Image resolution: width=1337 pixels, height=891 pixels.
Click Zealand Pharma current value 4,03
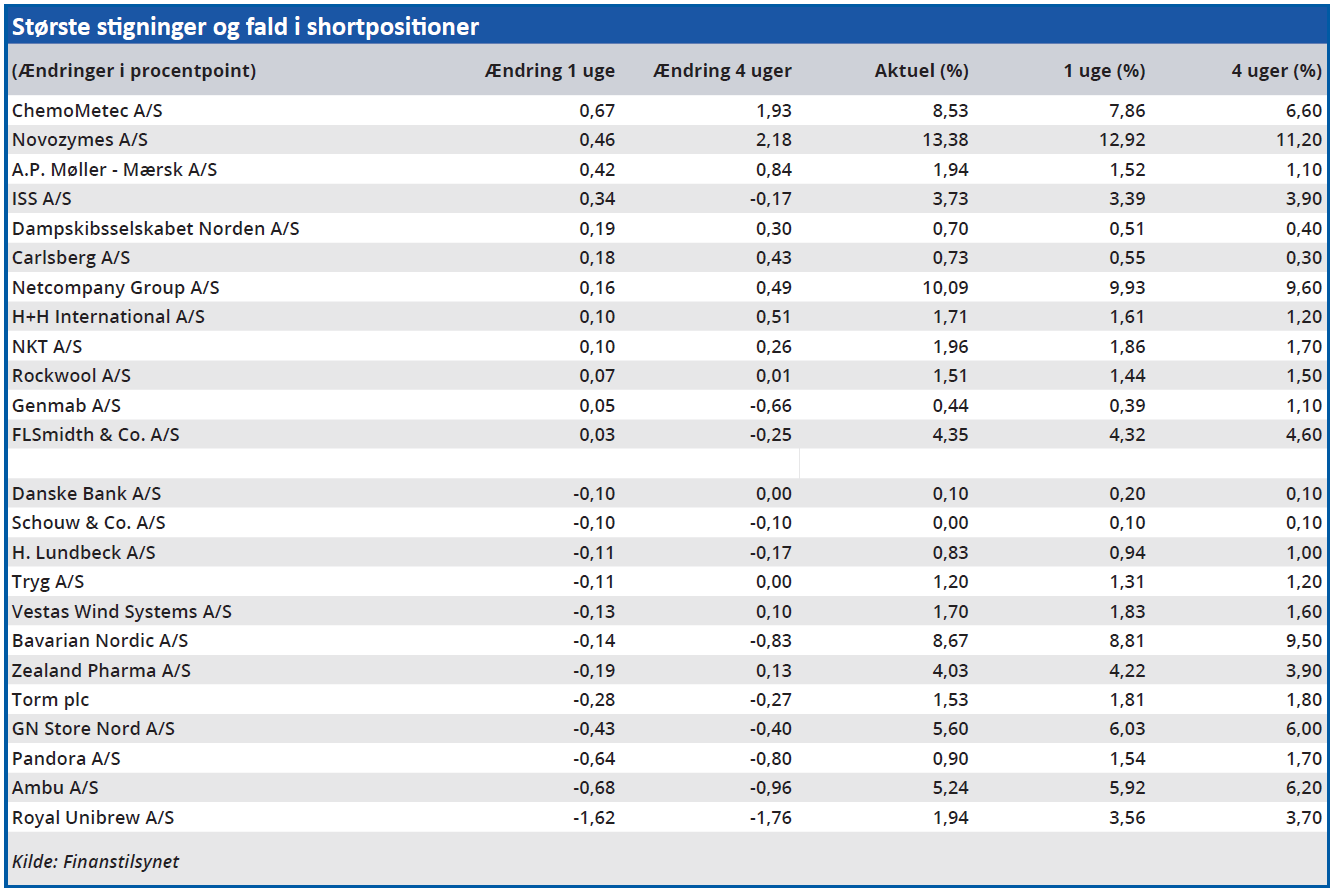[951, 671]
